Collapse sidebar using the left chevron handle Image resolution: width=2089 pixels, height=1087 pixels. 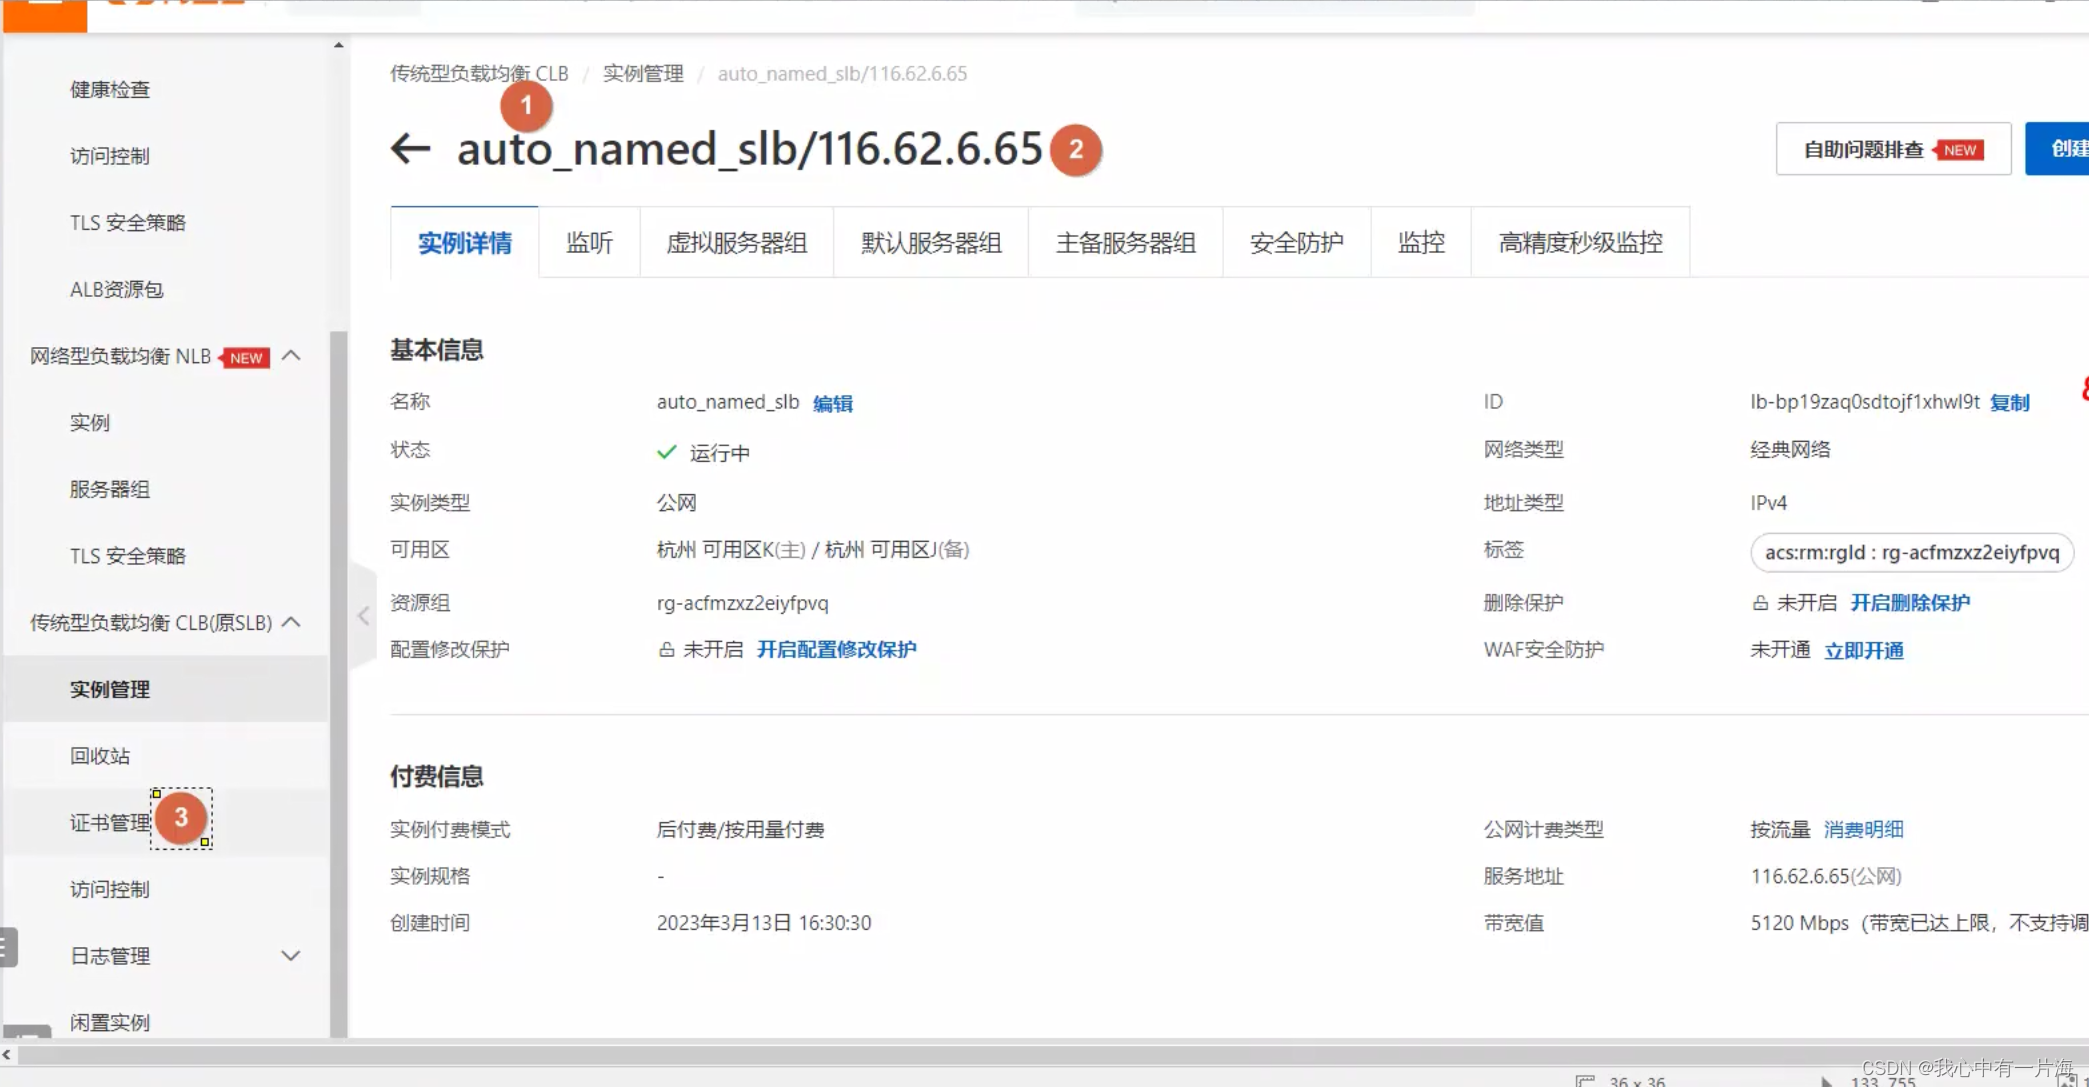364,616
